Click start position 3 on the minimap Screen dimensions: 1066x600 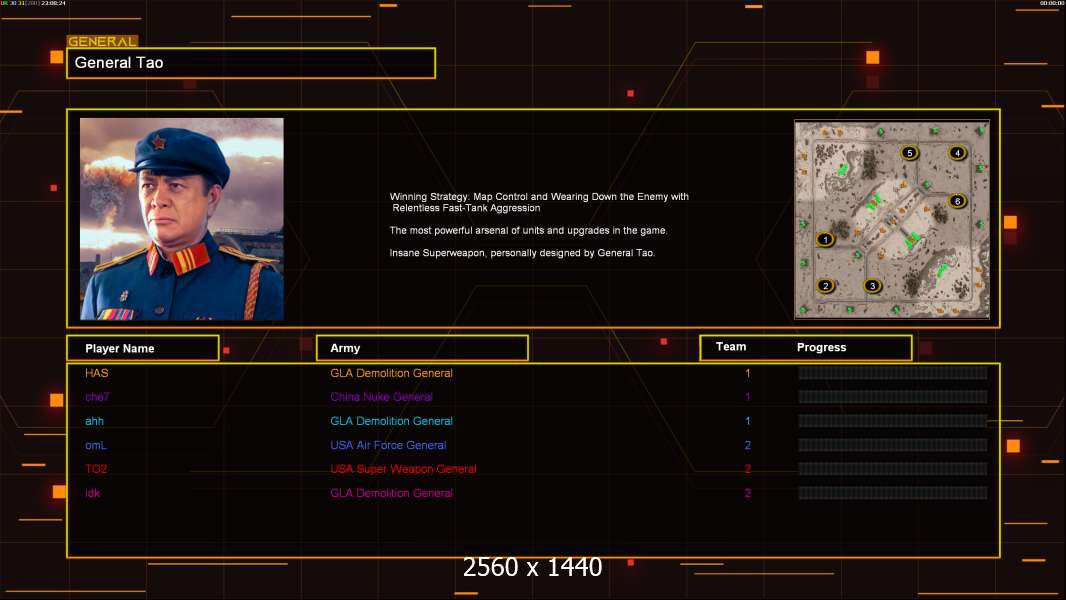coord(873,285)
